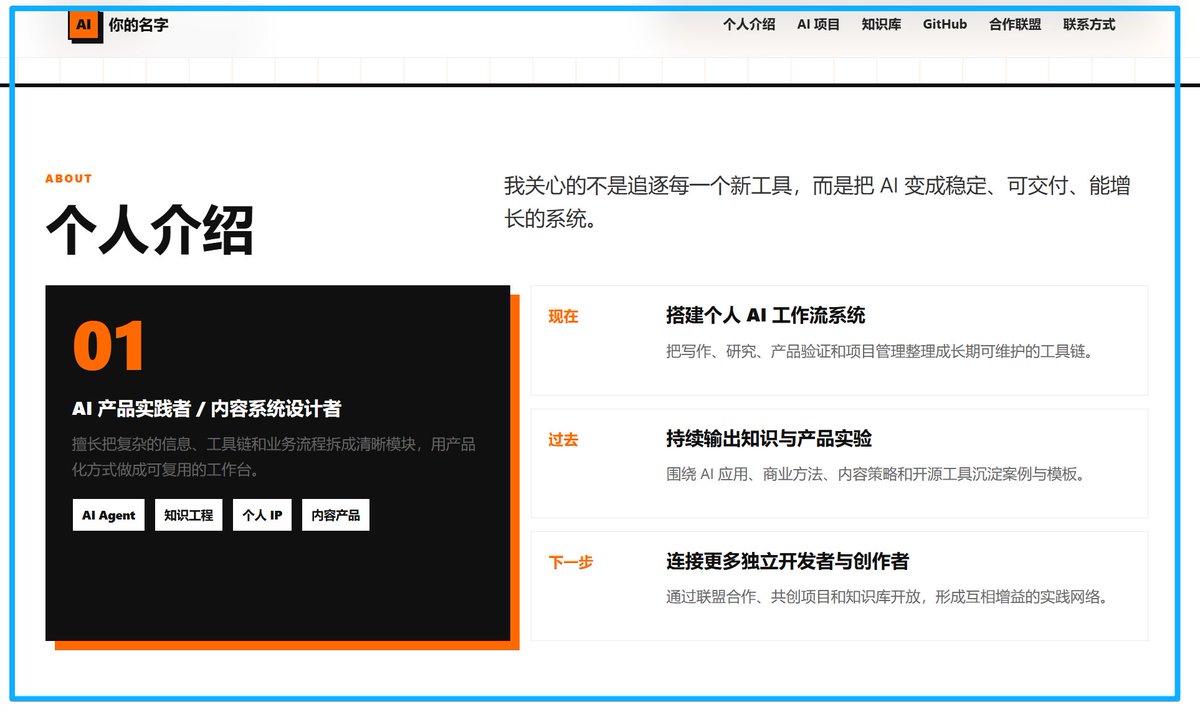
Task: Click the 下一步 timeline label
Action: point(571,563)
